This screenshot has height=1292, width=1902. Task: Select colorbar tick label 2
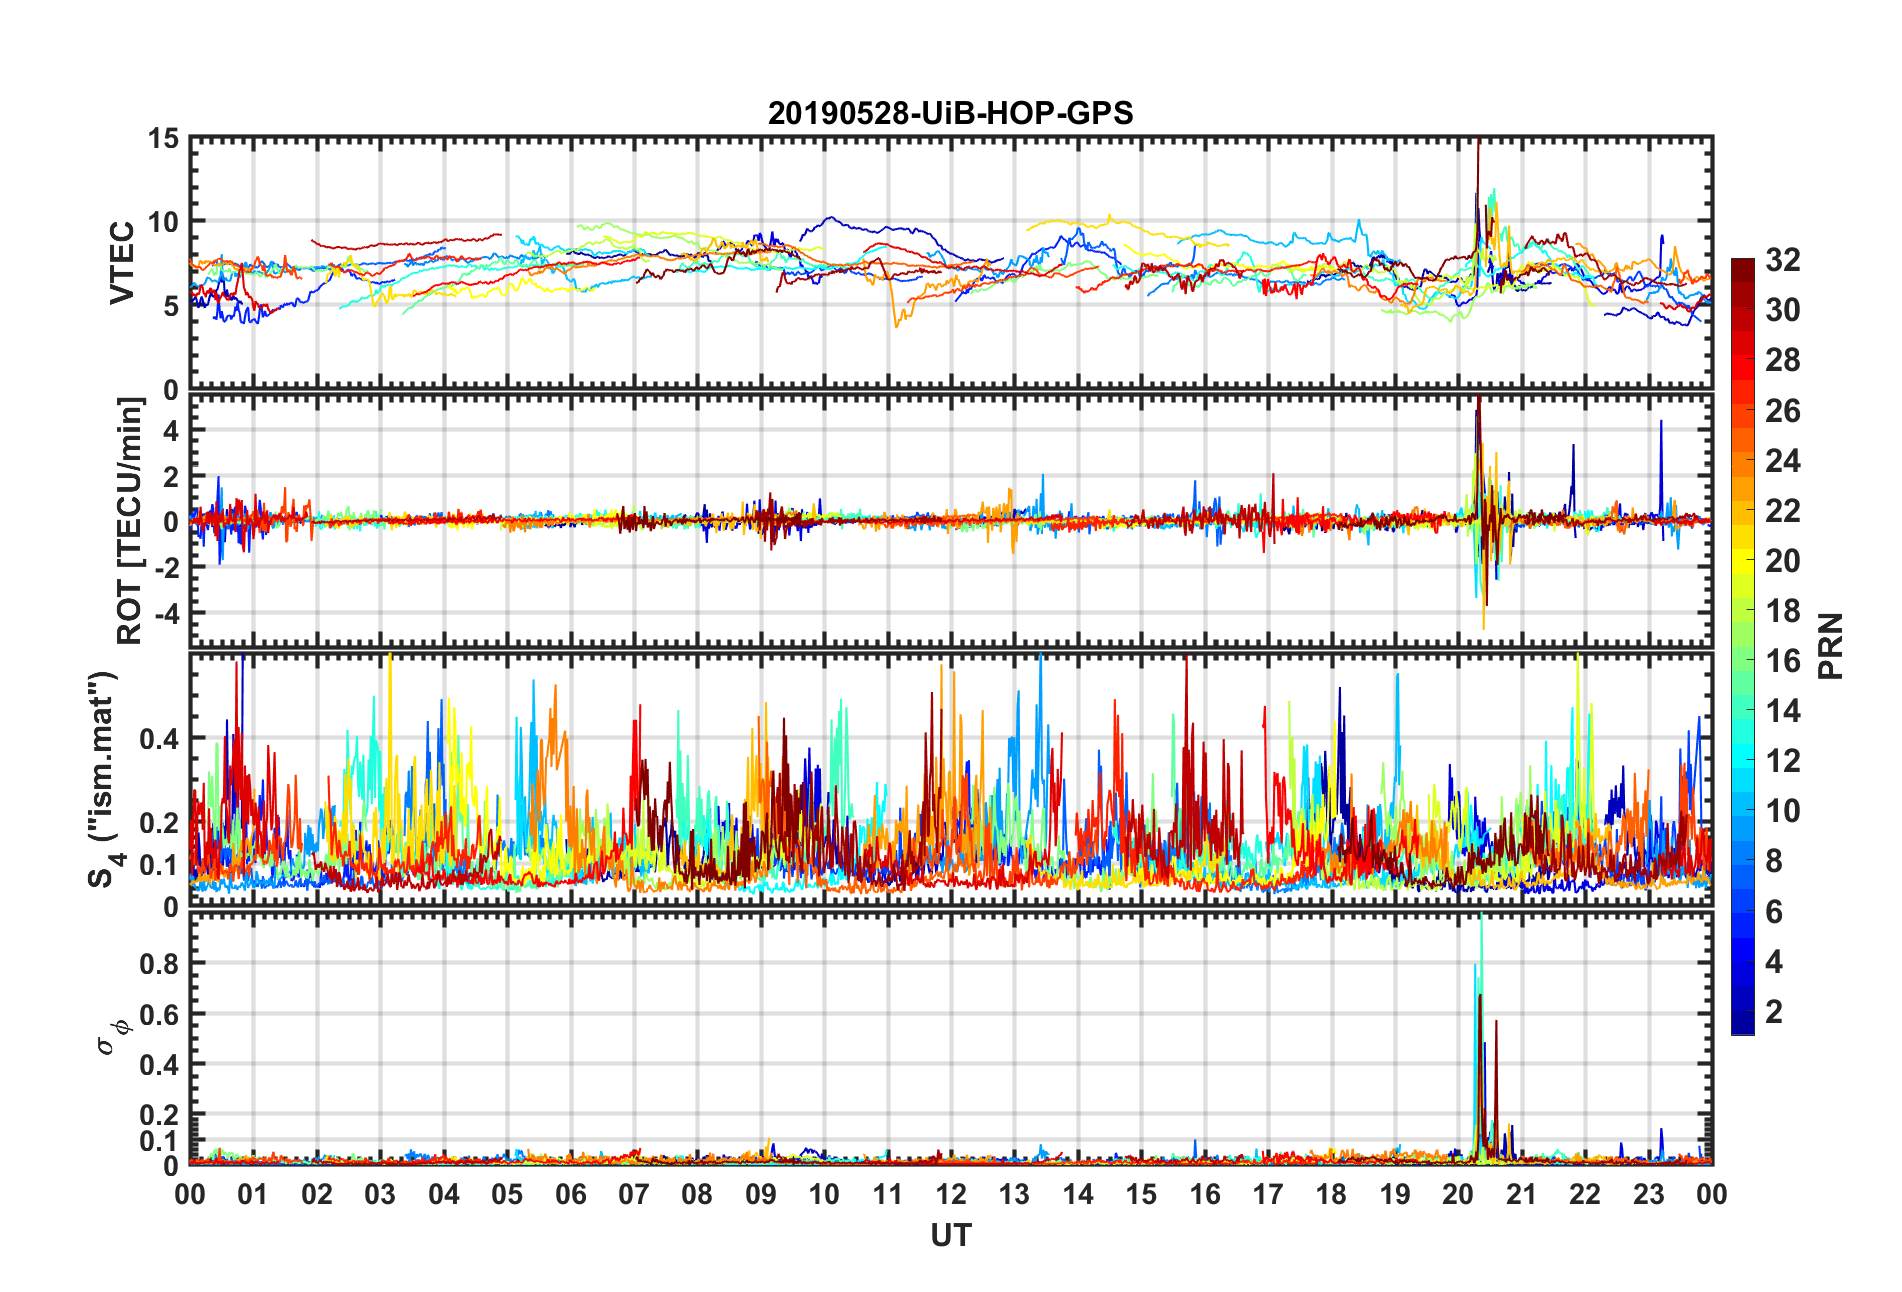(1774, 1012)
